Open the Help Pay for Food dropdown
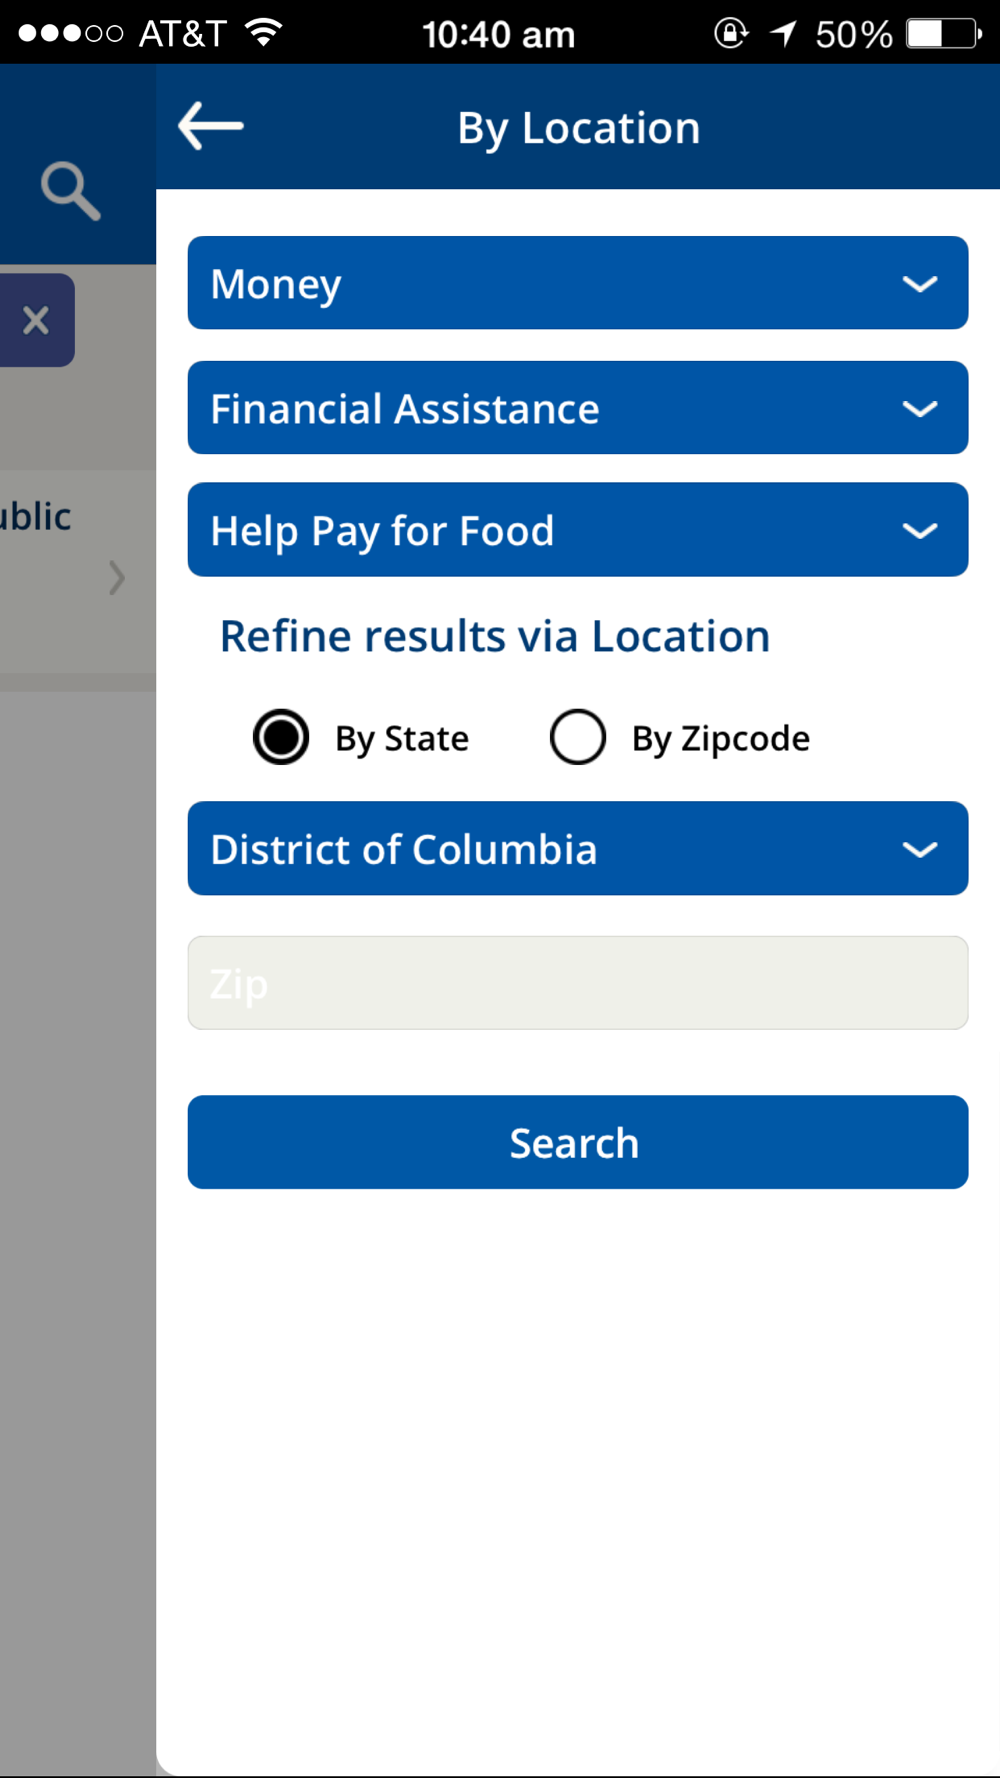This screenshot has height=1778, width=1000. 578,530
